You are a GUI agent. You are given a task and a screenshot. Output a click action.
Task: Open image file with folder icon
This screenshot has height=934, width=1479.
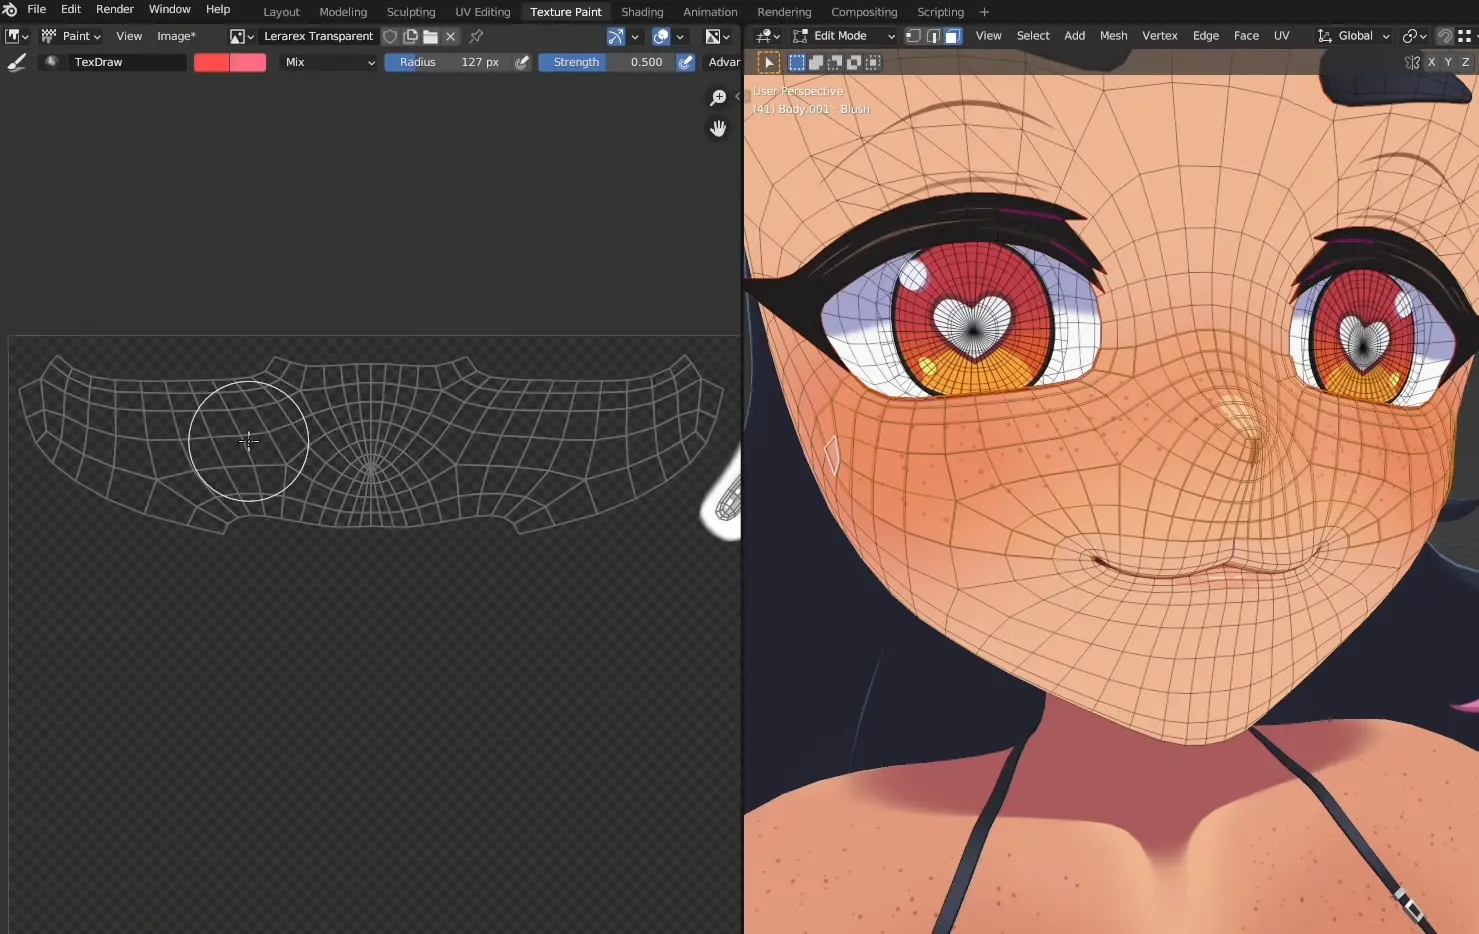(430, 36)
